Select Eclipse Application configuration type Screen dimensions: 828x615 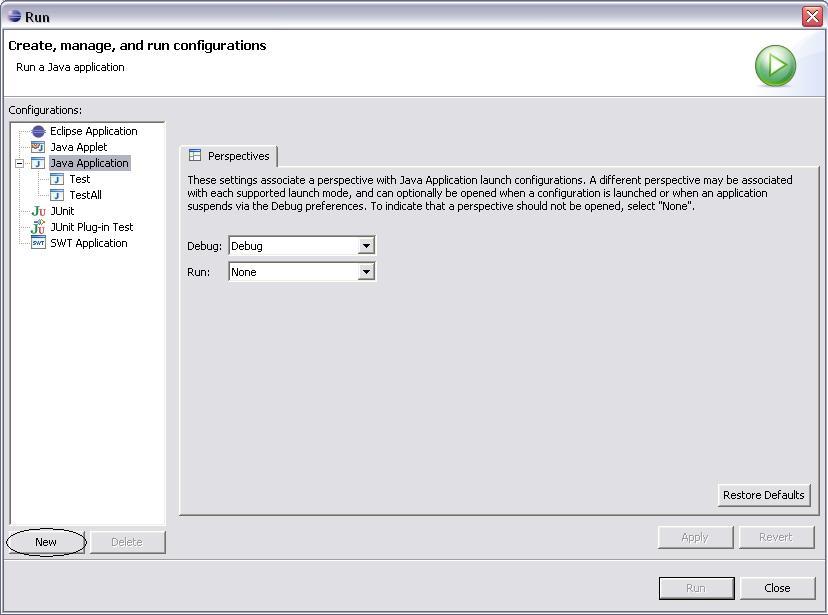[x=93, y=131]
